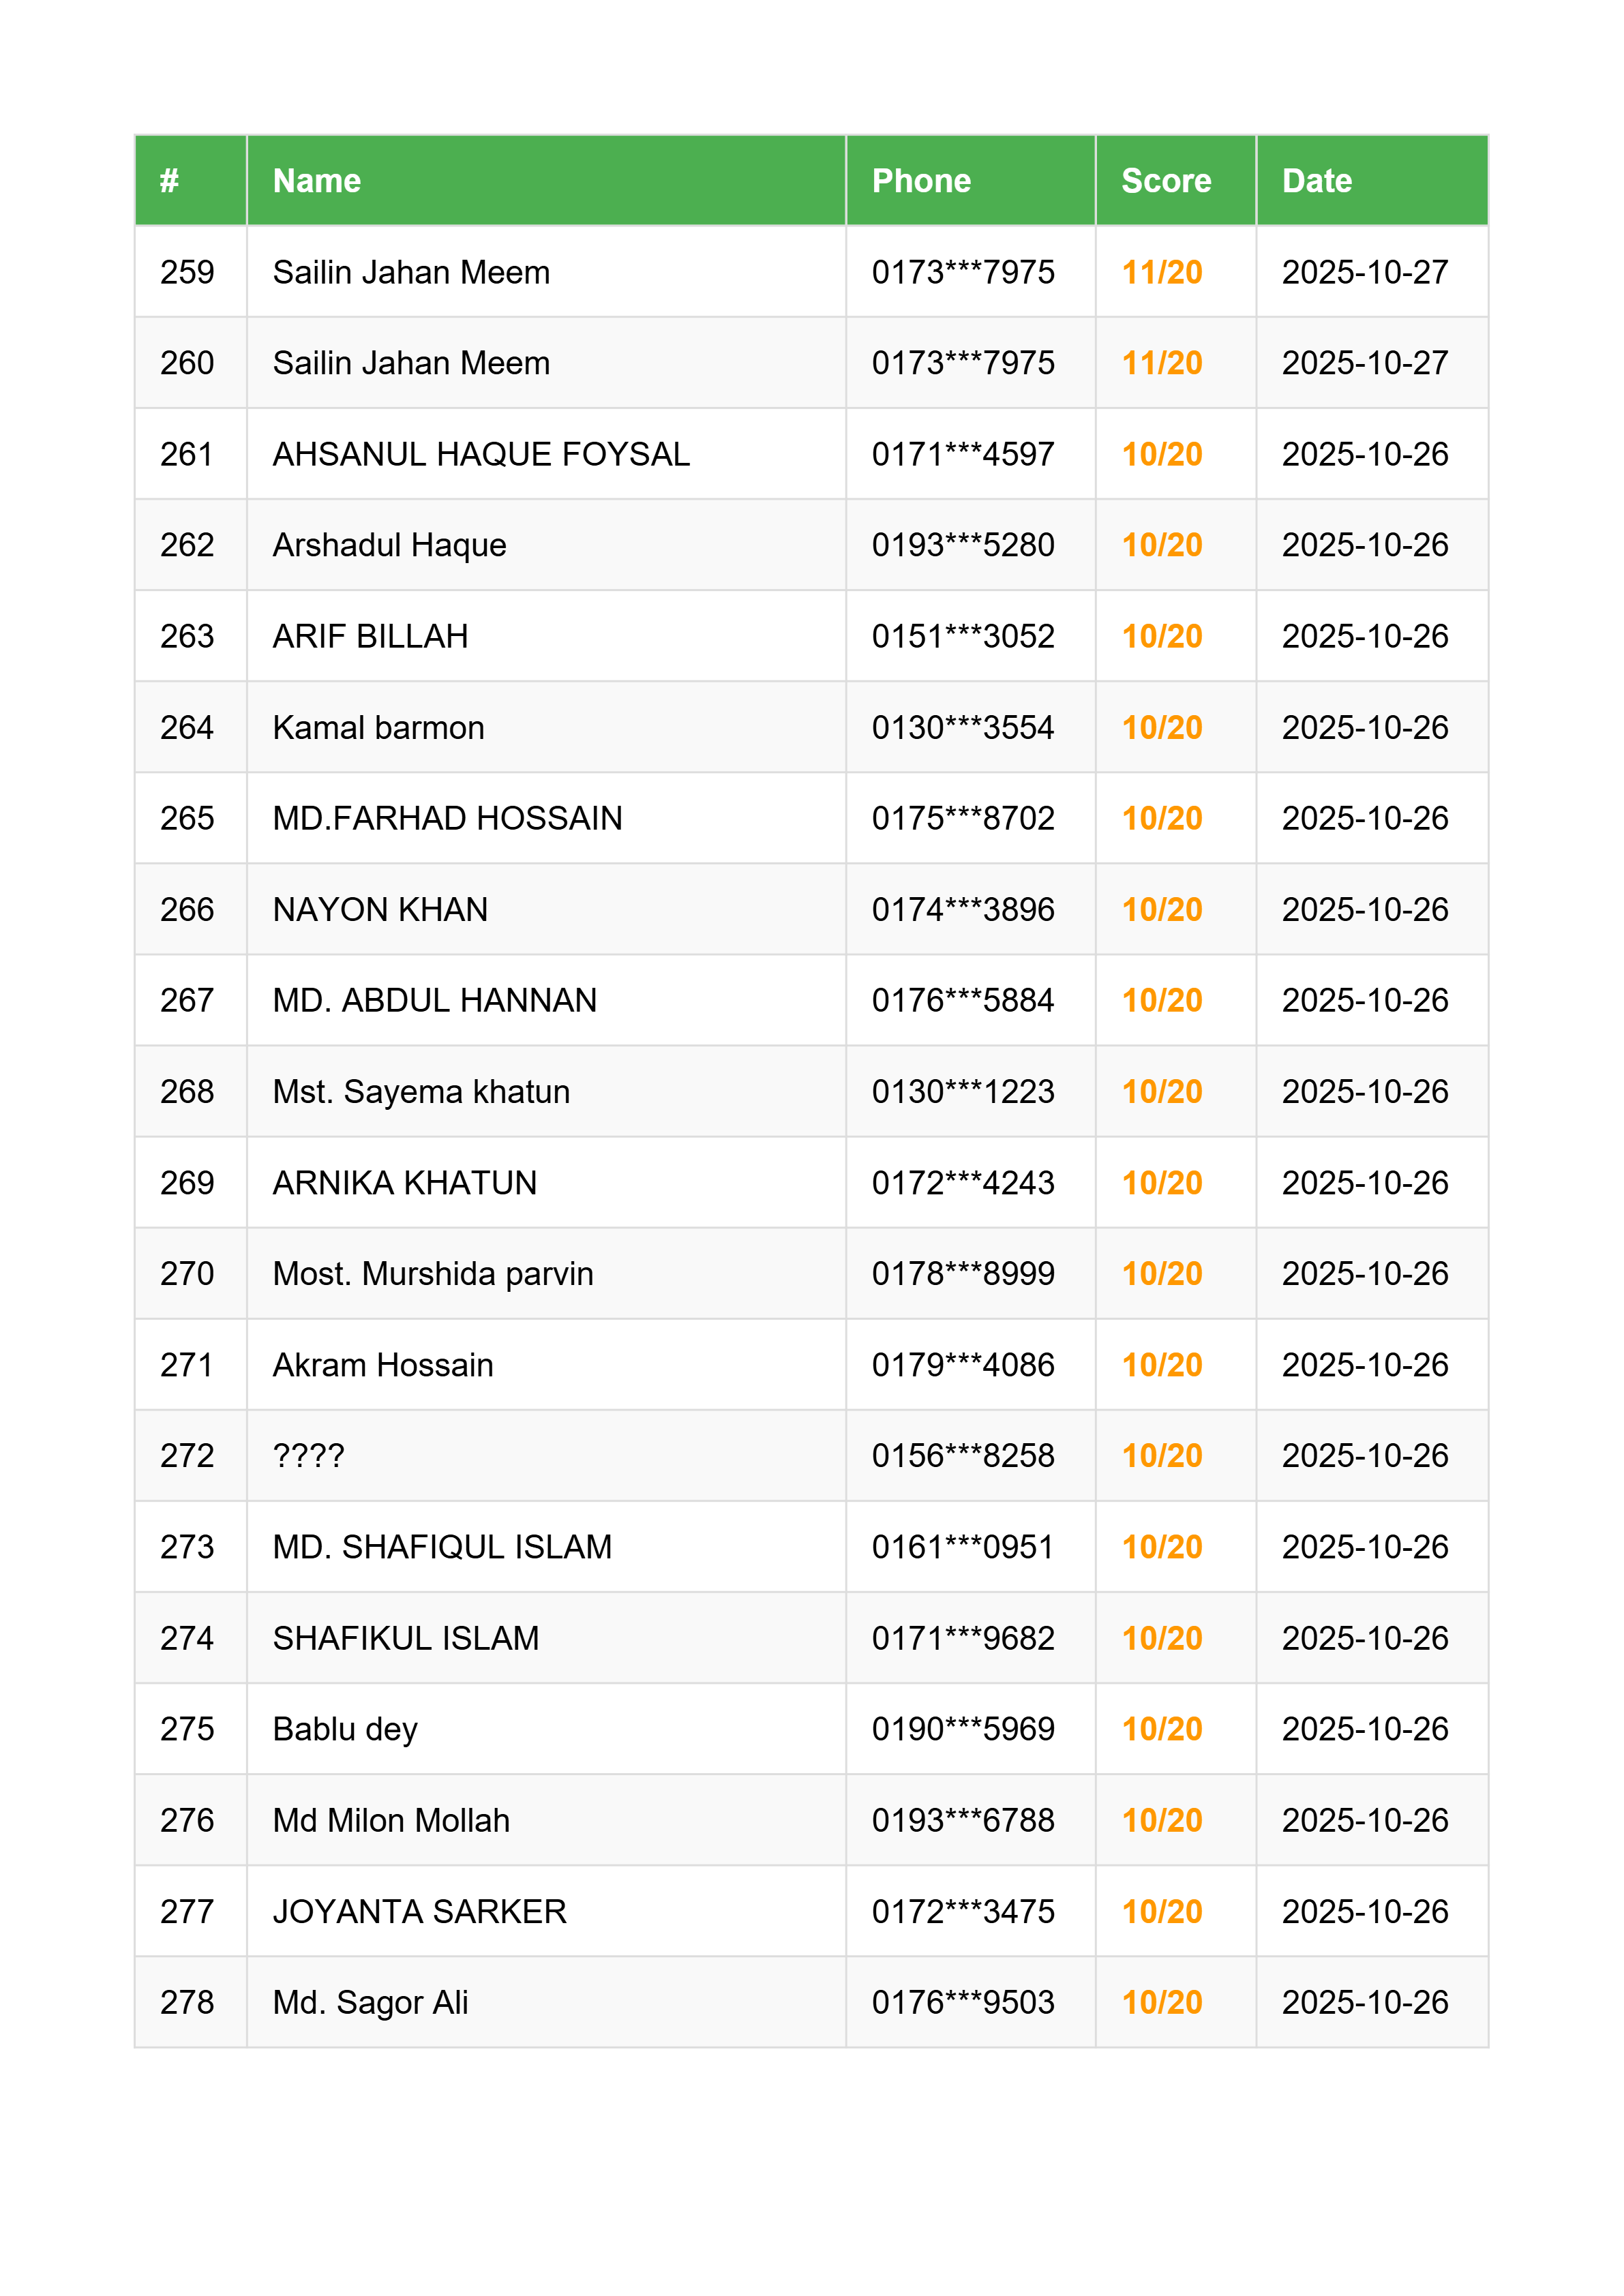Click the date in row 260
Viewport: 1624px width, 2296px height.
tap(1364, 363)
